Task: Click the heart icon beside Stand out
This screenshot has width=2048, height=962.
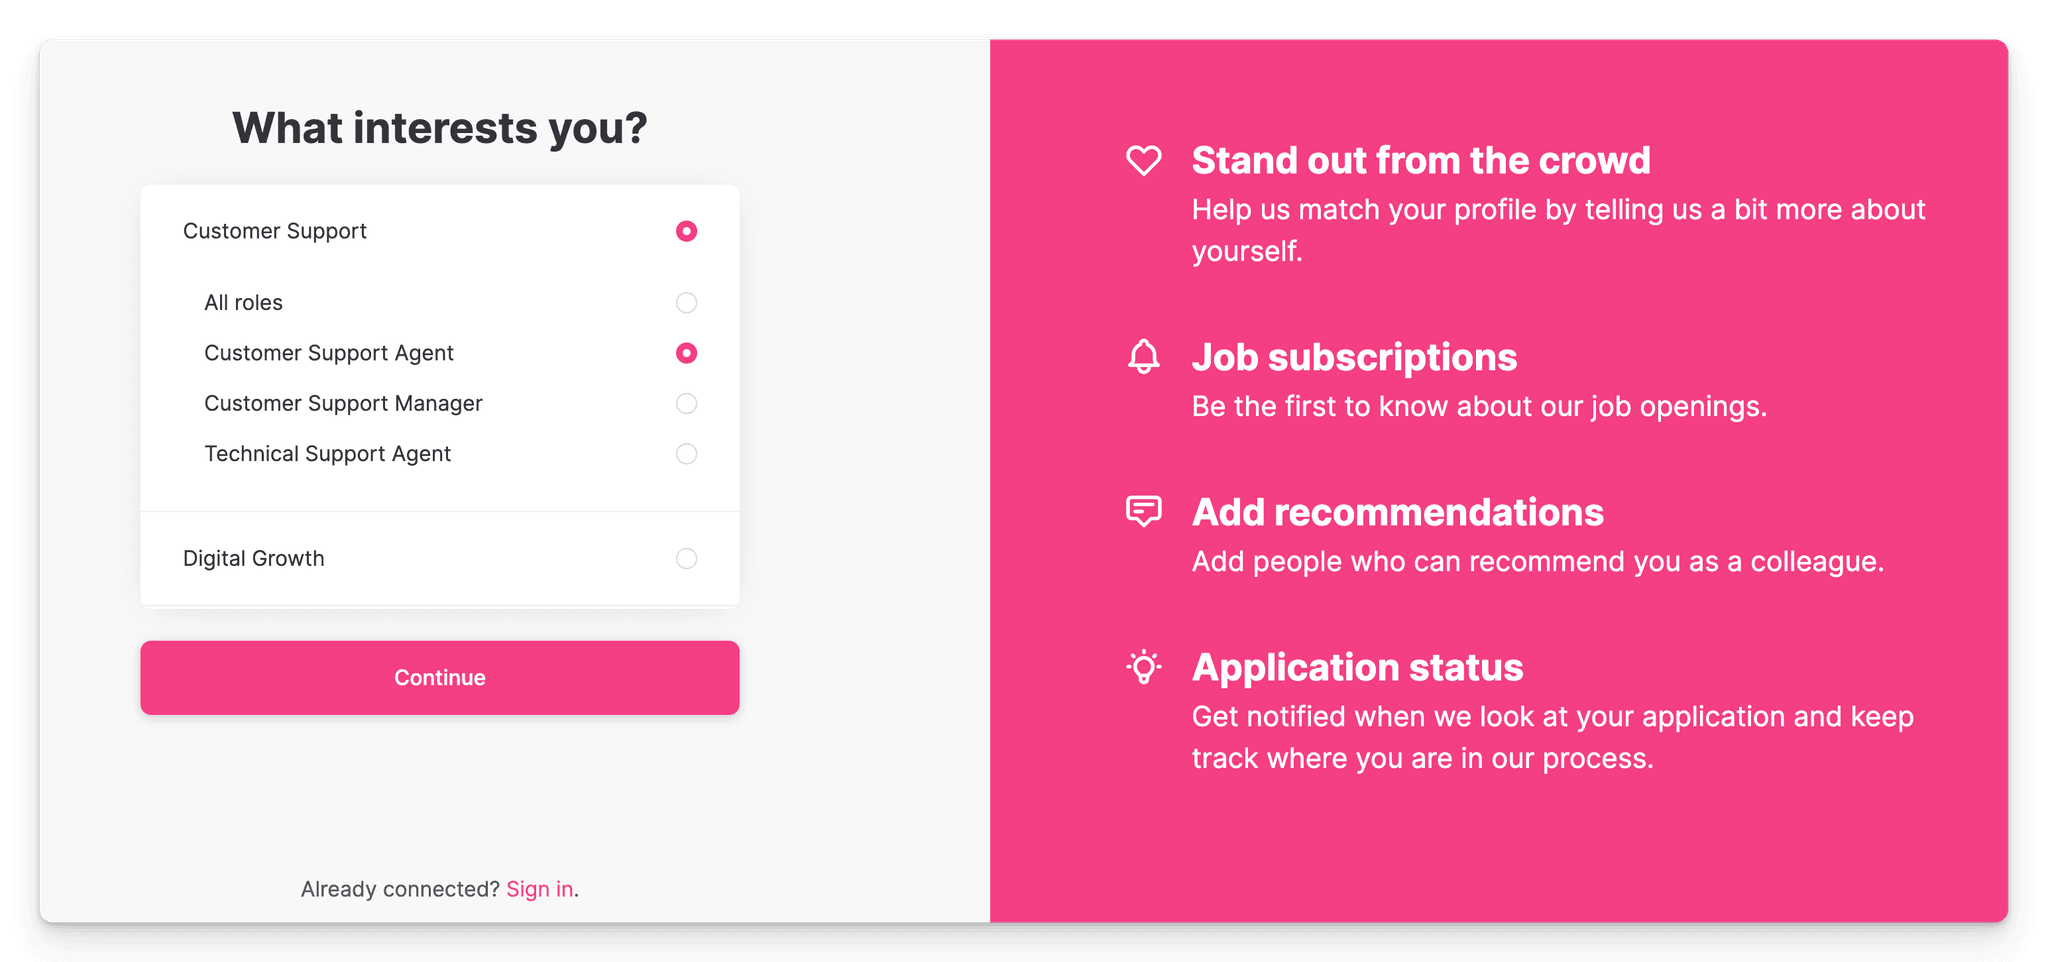Action: (1143, 160)
